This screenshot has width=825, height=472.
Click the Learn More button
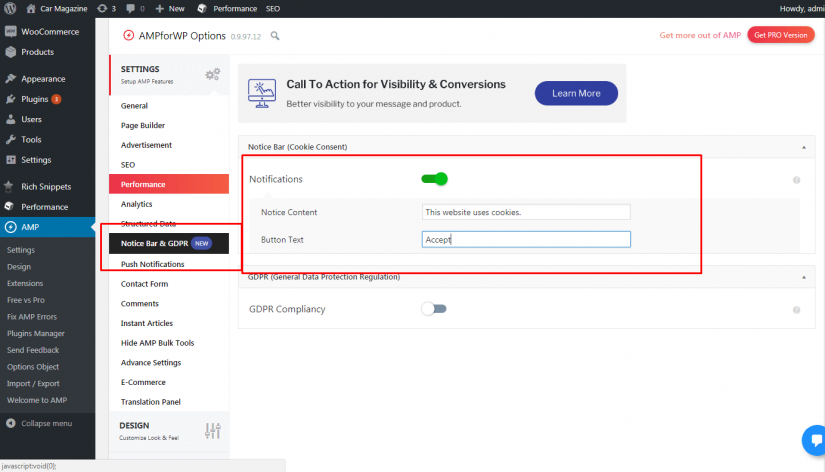pos(576,93)
